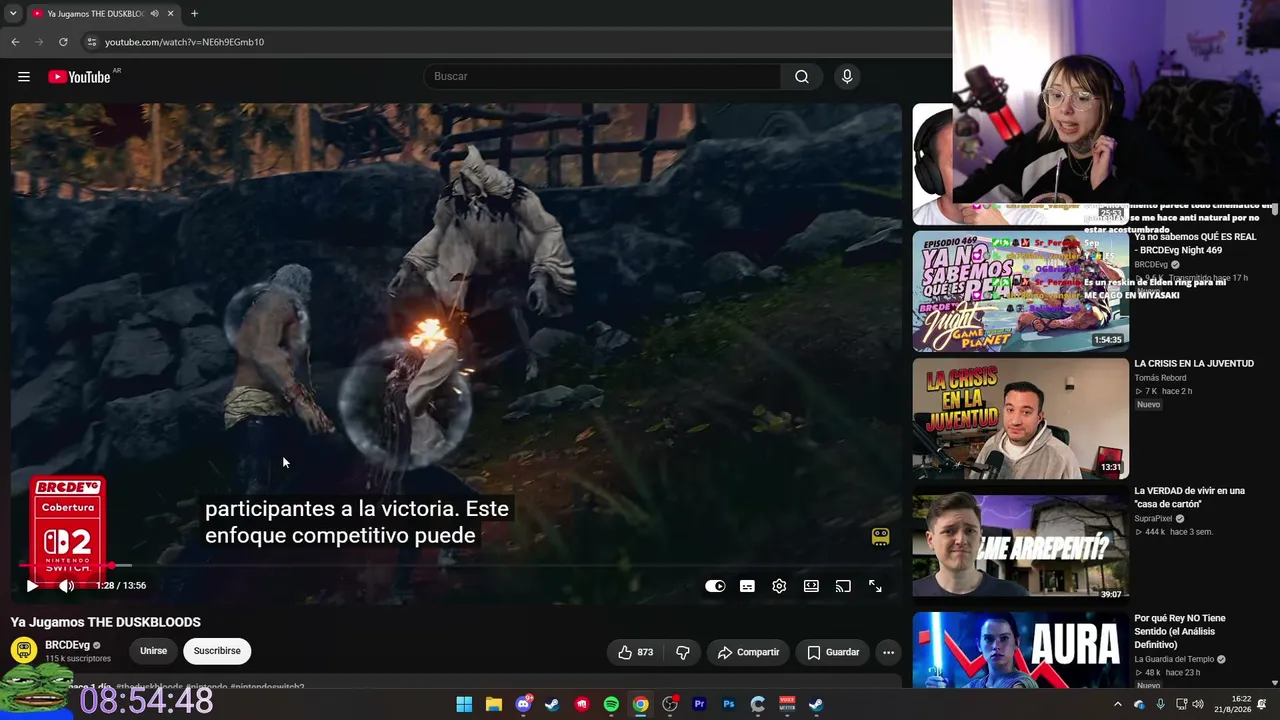The height and width of the screenshot is (720, 1280).
Task: Open a new browser tab
Action: pyautogui.click(x=194, y=13)
